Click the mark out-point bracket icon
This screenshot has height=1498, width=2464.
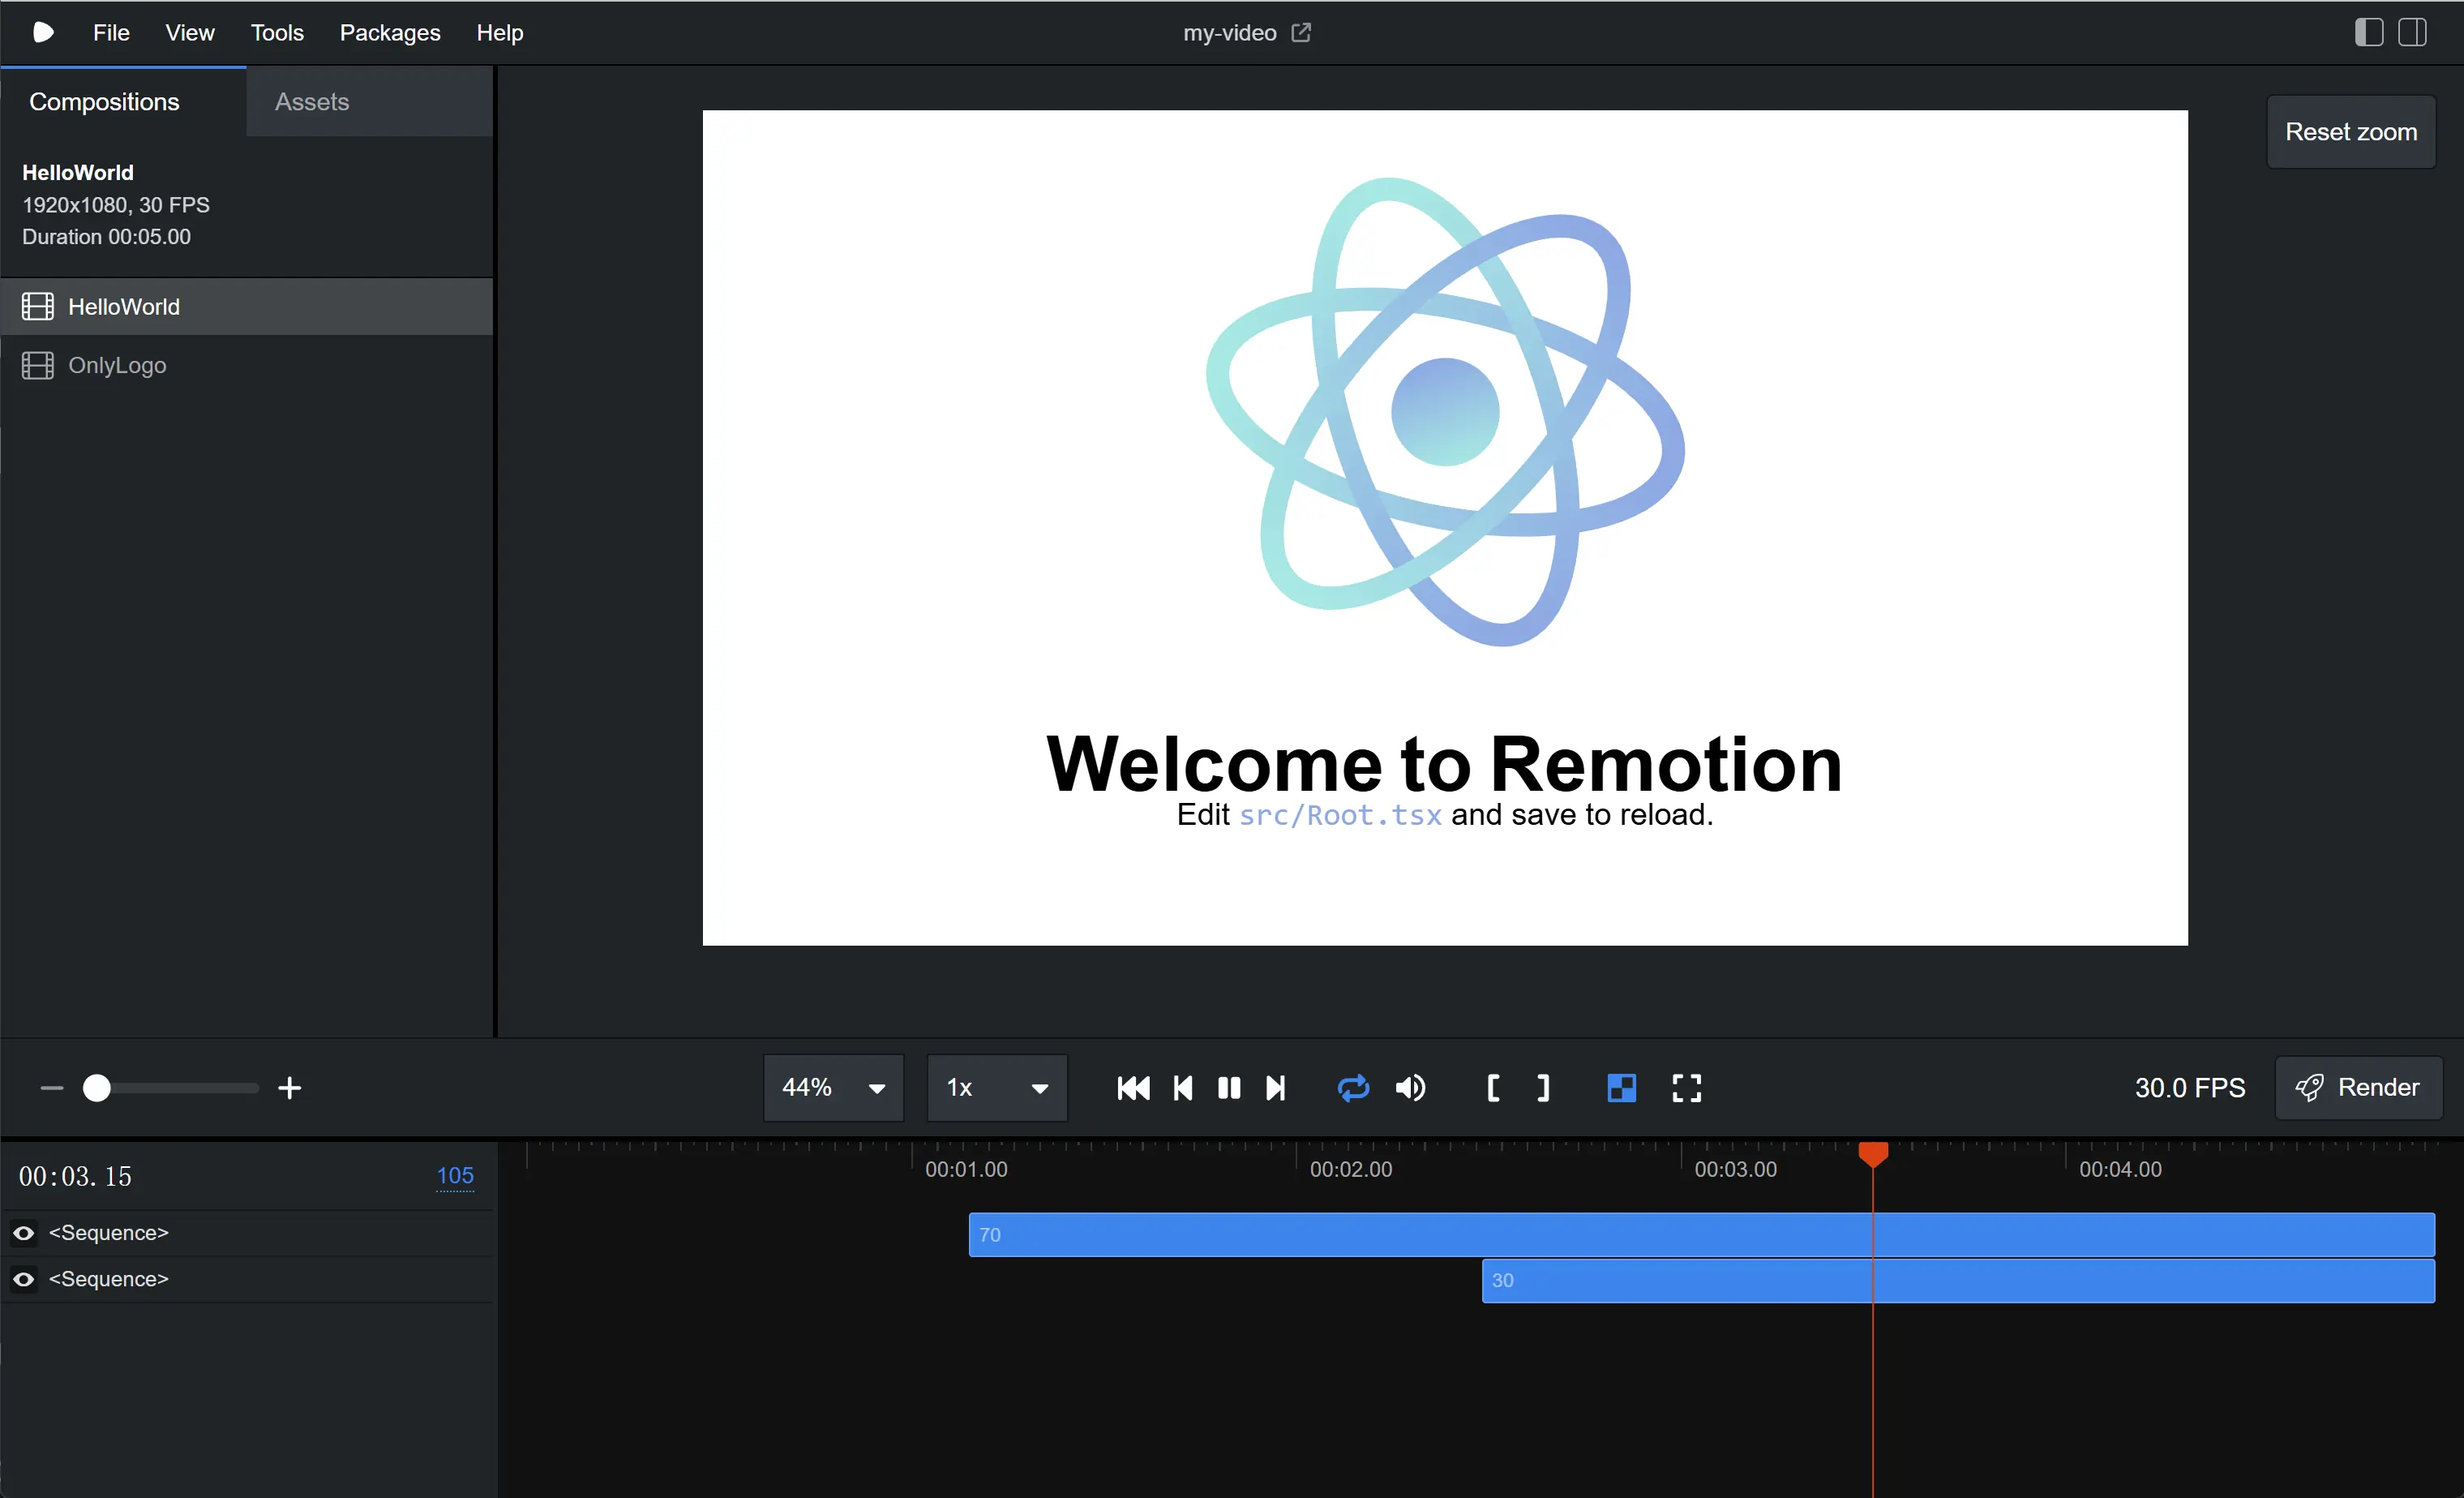tap(1543, 1088)
